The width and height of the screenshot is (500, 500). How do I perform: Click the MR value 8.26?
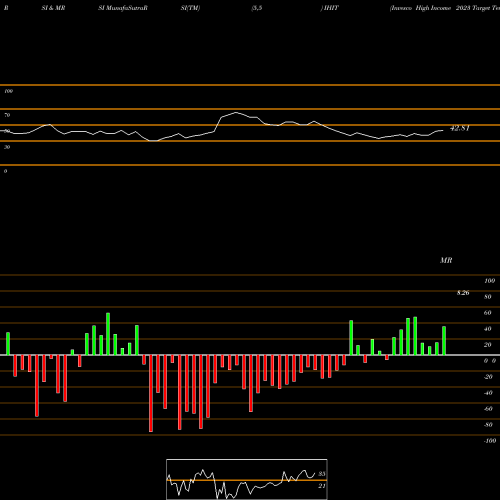[x=463, y=293]
